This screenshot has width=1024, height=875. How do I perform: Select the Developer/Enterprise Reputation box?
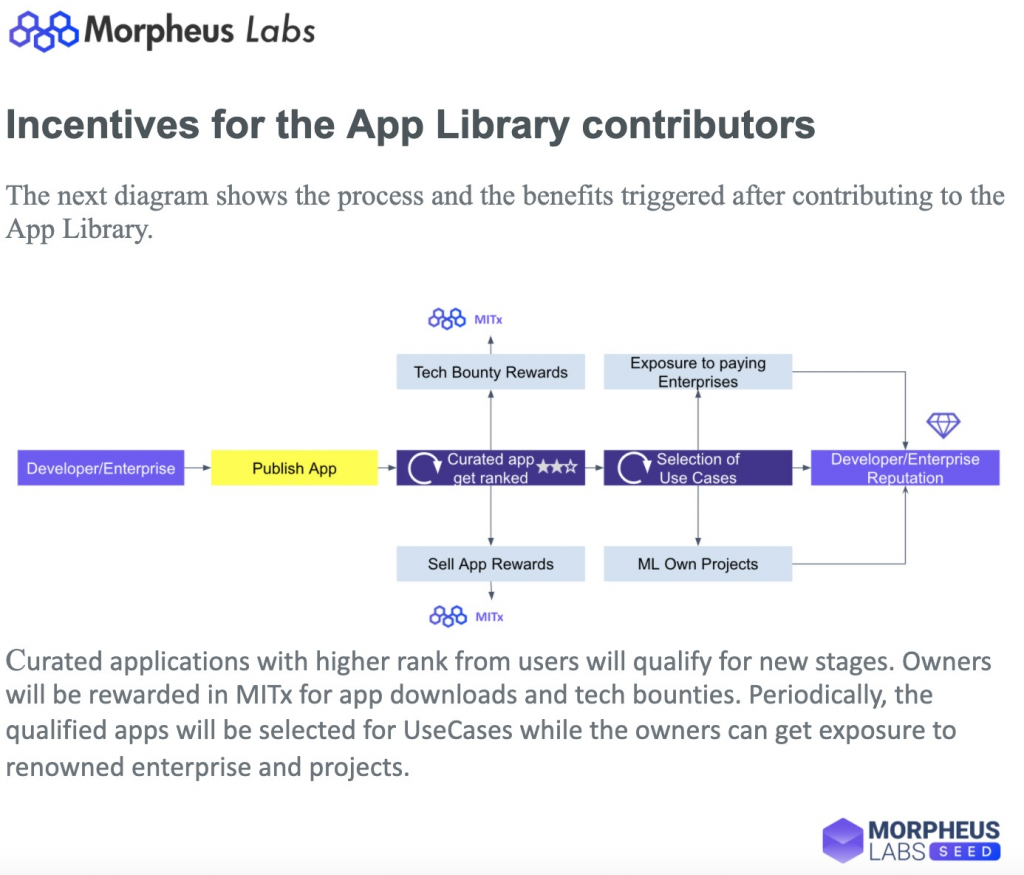tap(905, 468)
